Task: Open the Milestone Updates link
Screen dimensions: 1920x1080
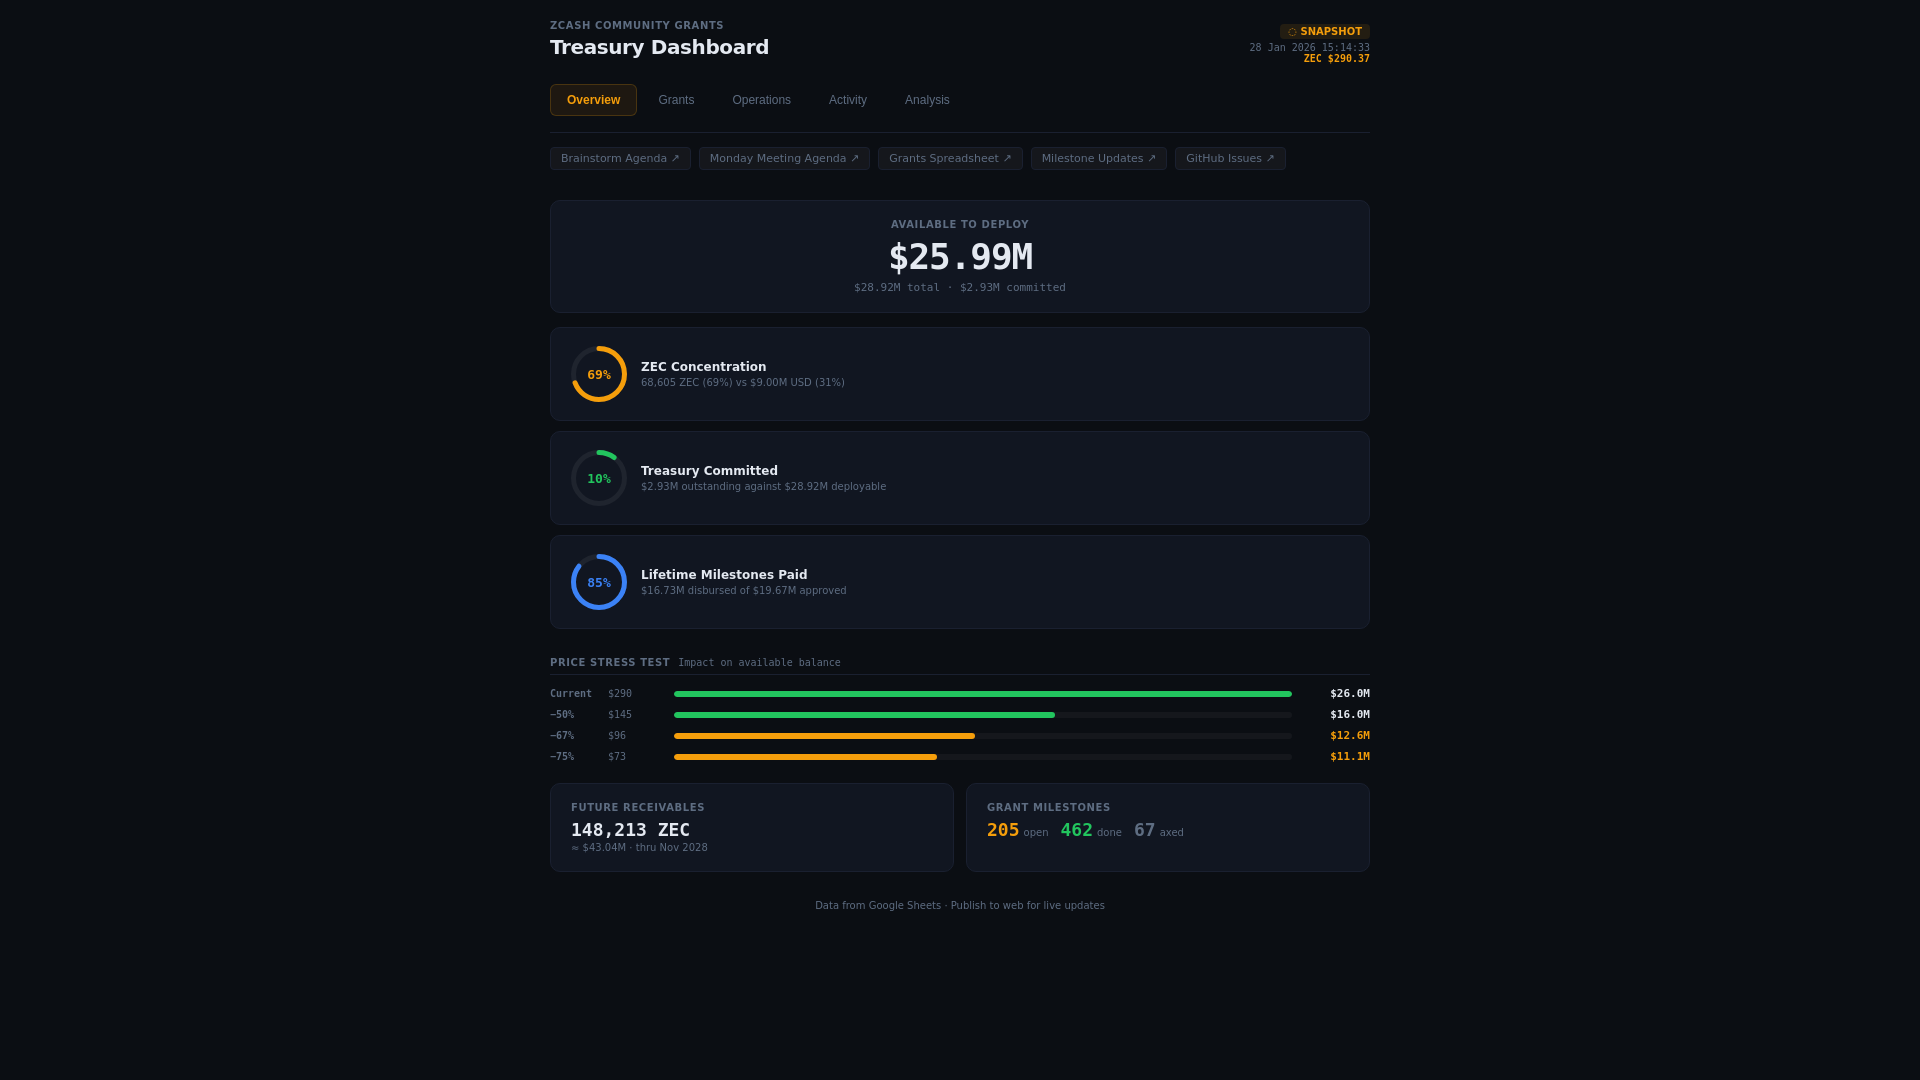Action: pos(1098,159)
